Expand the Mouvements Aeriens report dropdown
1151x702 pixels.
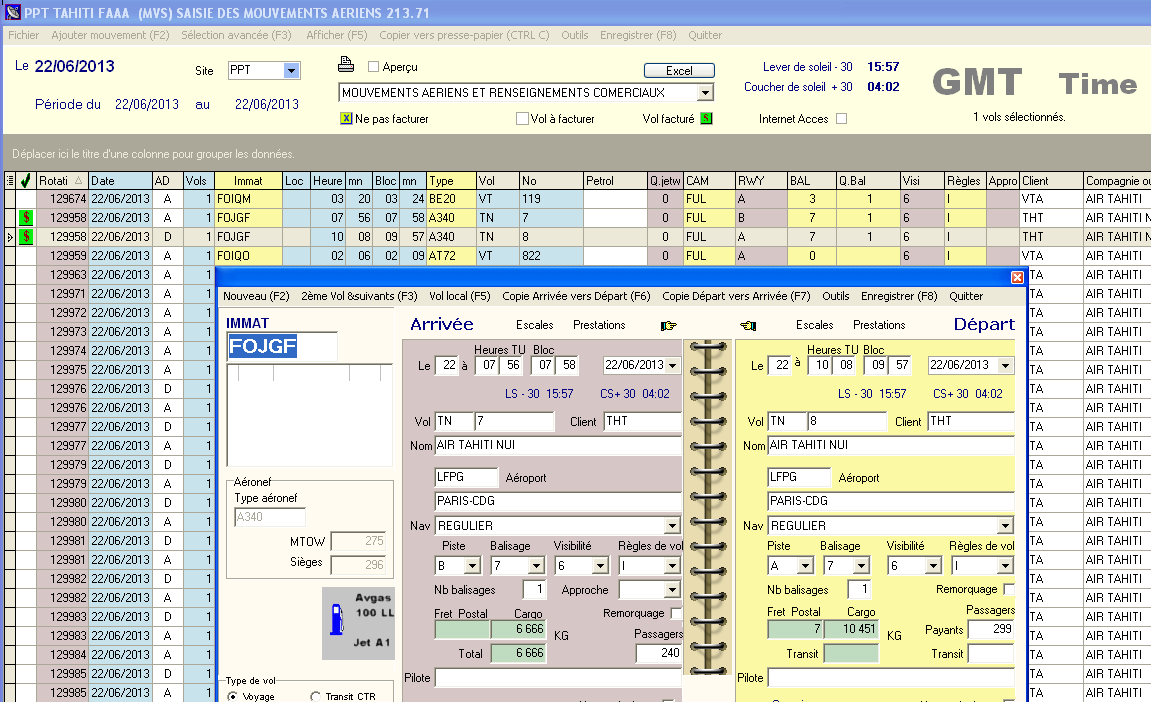point(705,93)
